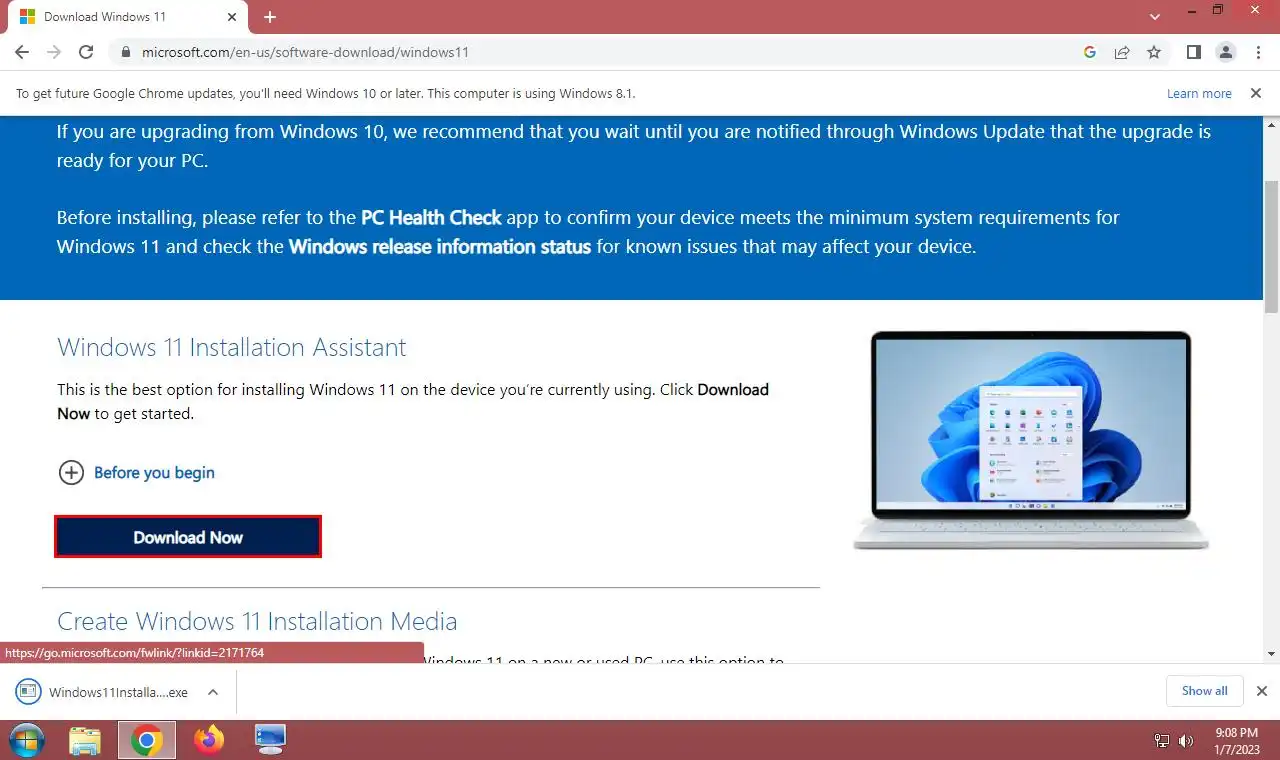Open the tab search chevron
The image size is (1280, 760).
tap(1155, 17)
